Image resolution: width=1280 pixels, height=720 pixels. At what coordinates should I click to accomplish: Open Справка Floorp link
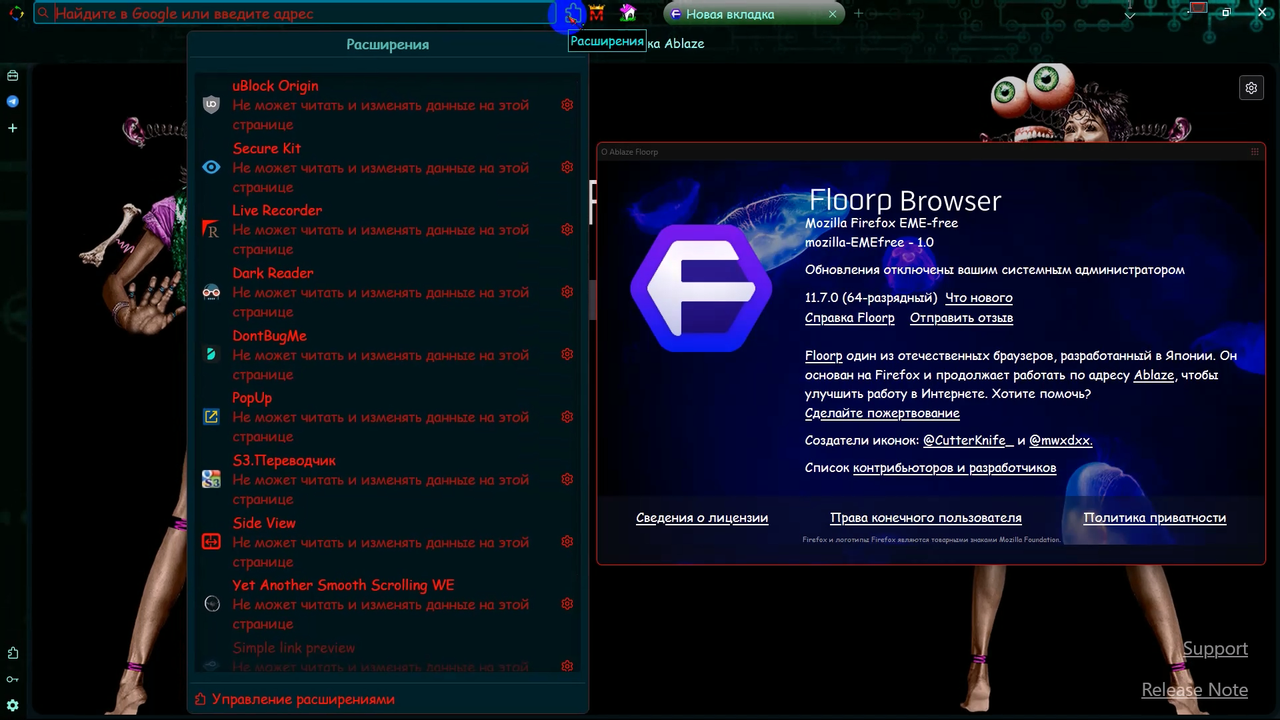tap(850, 318)
